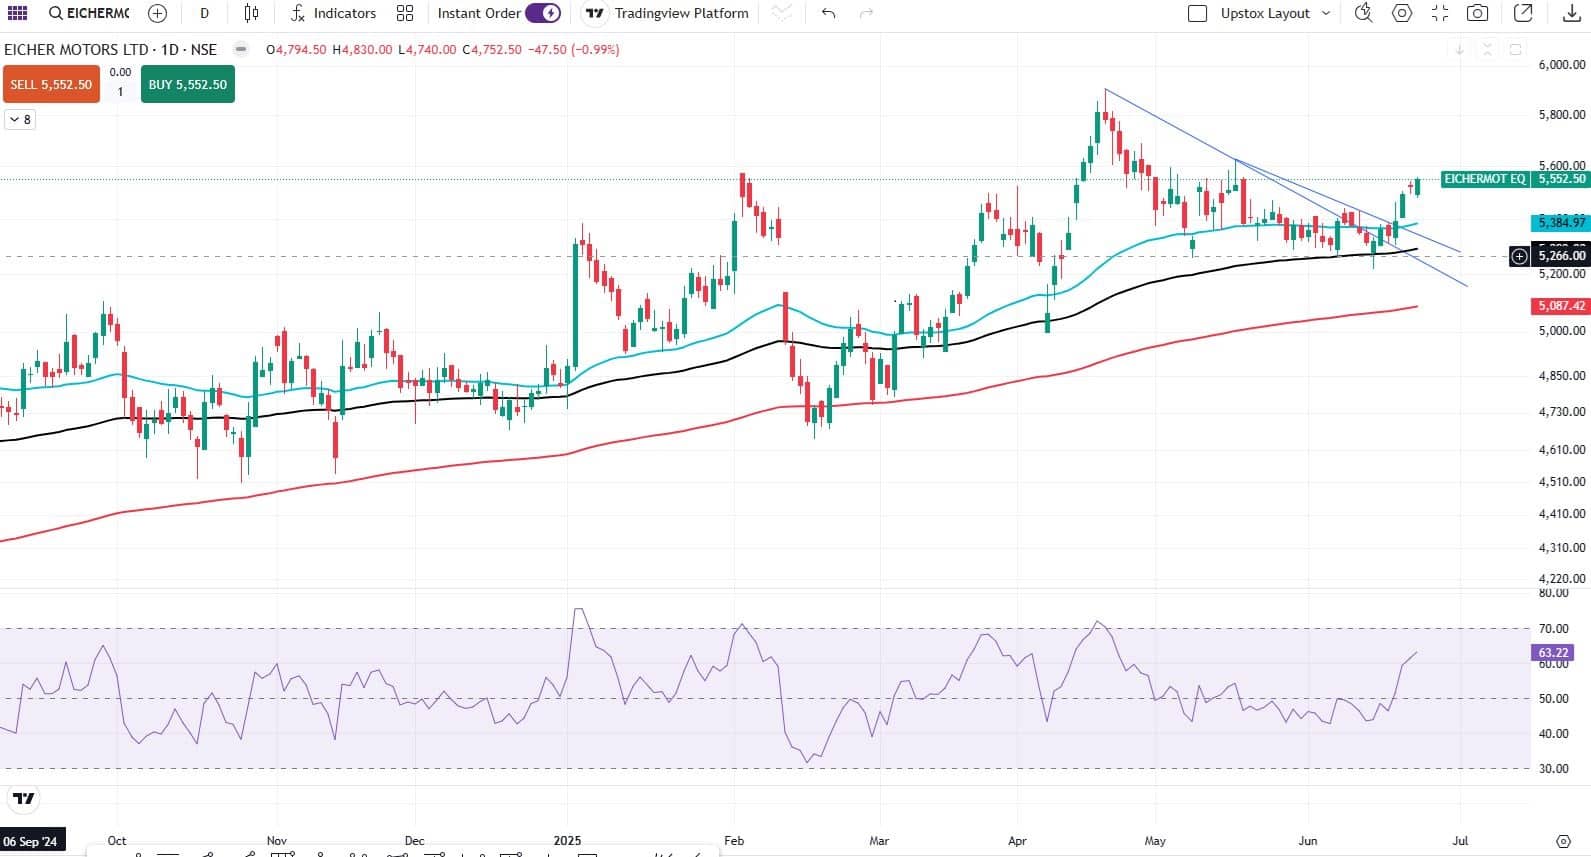
Task: Open chart settings hexagon icon
Action: click(1402, 13)
